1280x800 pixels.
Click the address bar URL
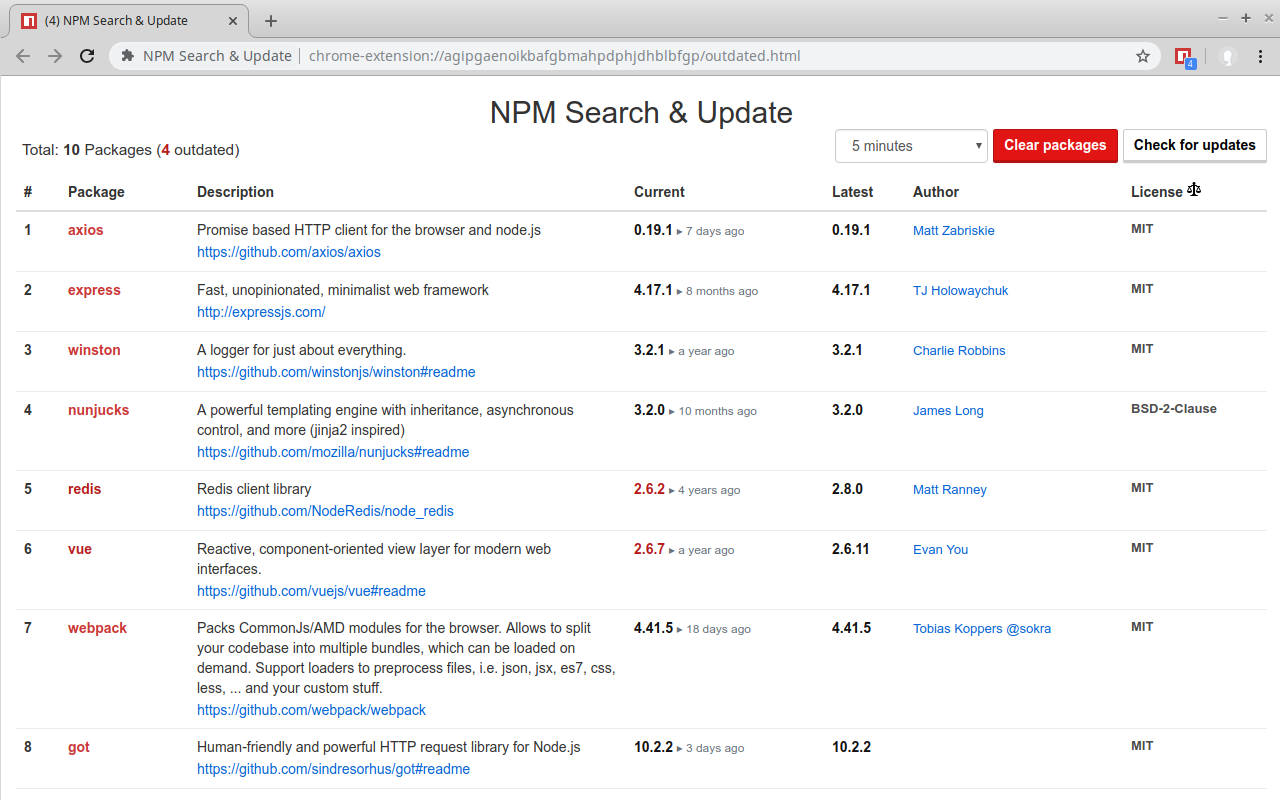tap(554, 56)
